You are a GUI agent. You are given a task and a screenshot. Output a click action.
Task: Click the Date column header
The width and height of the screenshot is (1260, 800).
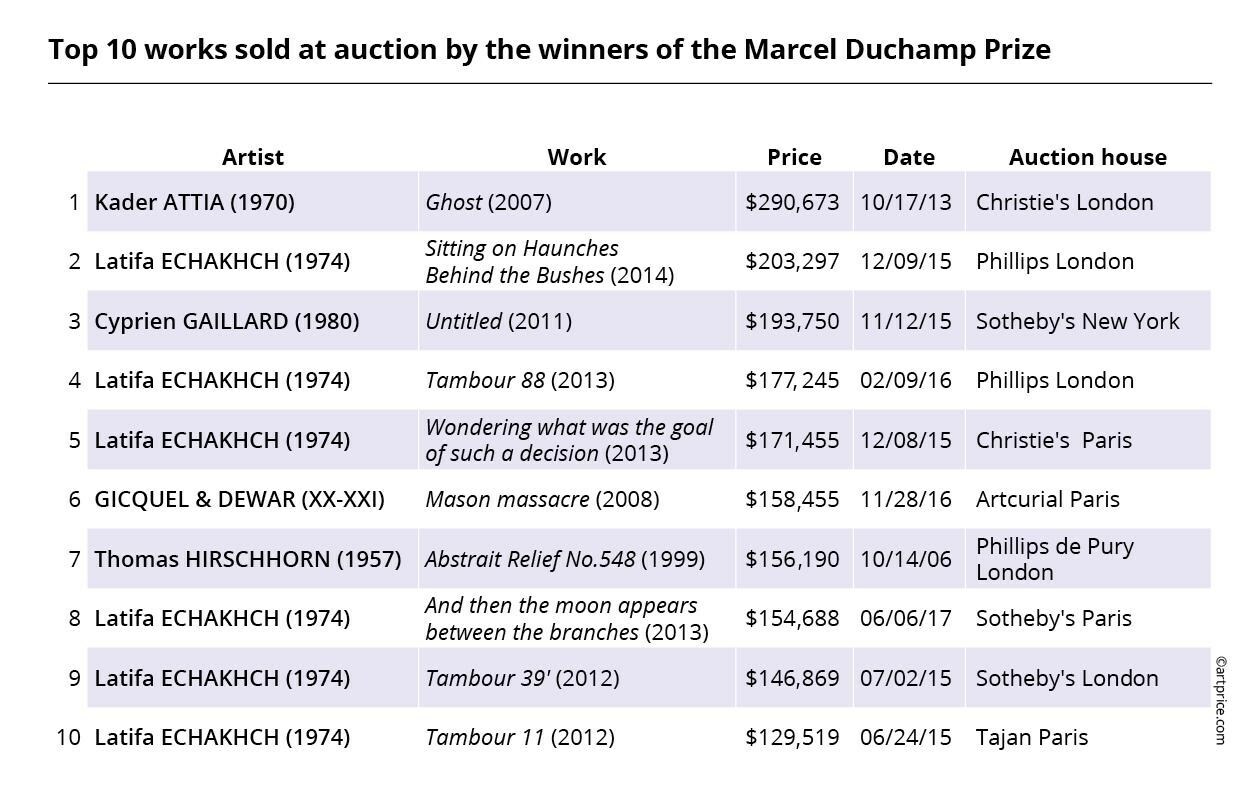coord(908,157)
